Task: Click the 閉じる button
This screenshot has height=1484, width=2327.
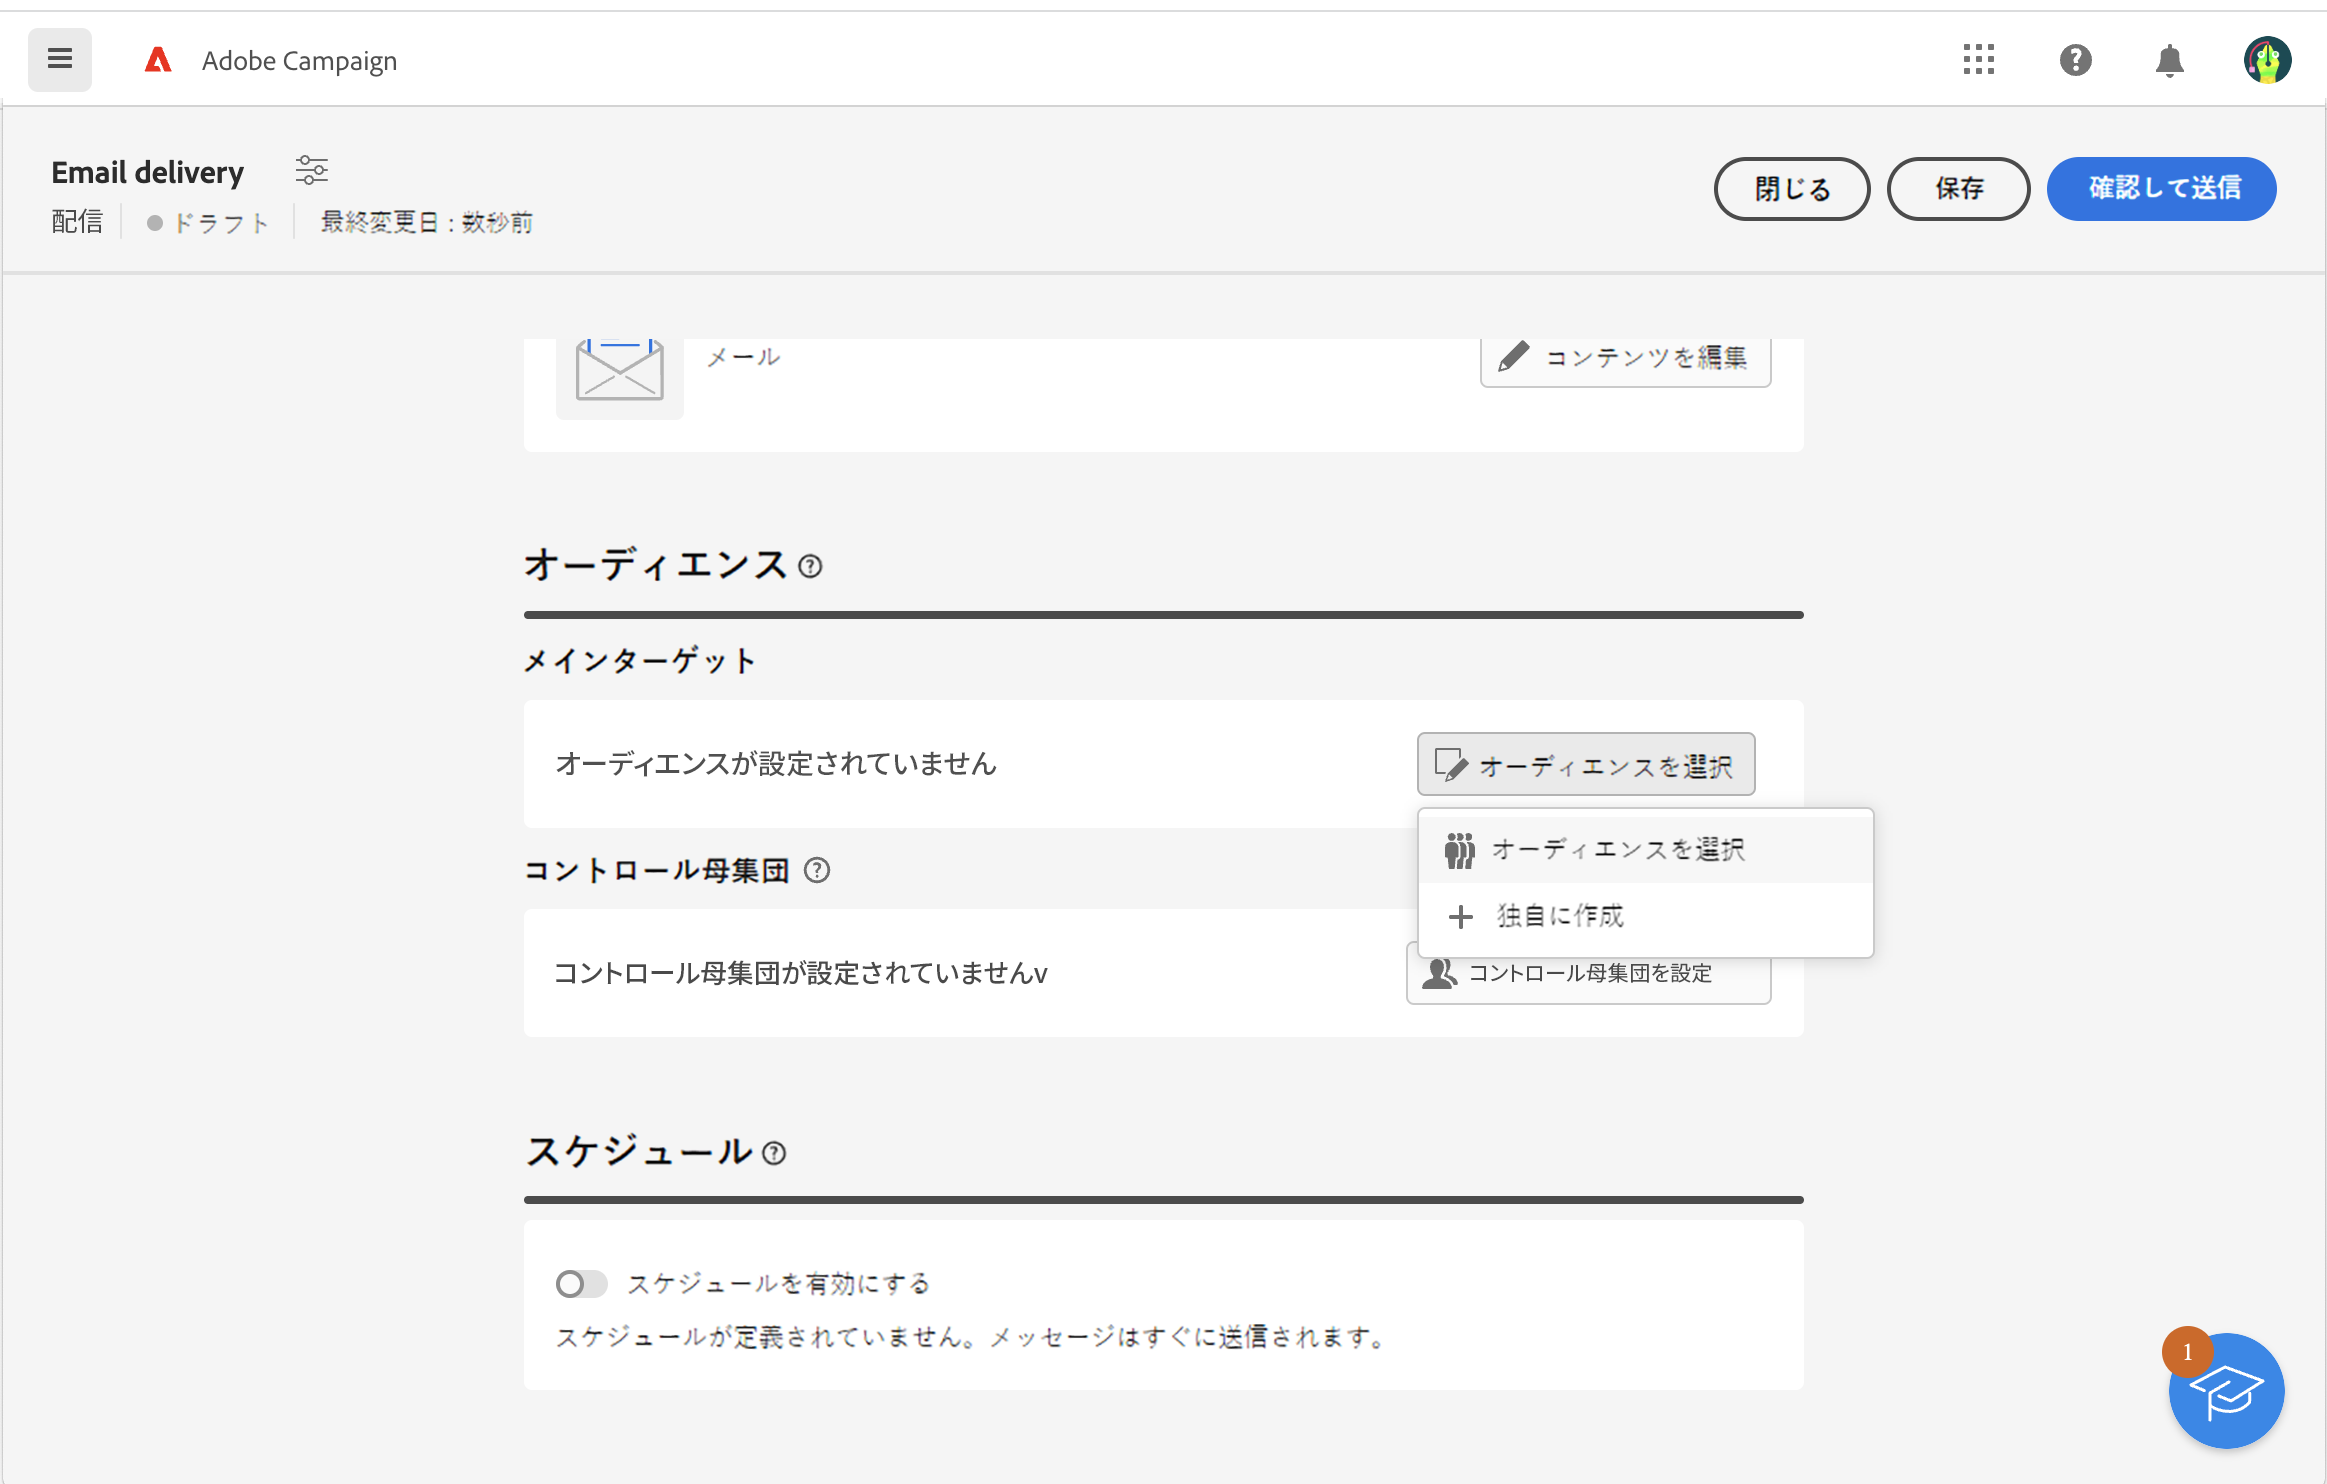Action: tap(1791, 189)
